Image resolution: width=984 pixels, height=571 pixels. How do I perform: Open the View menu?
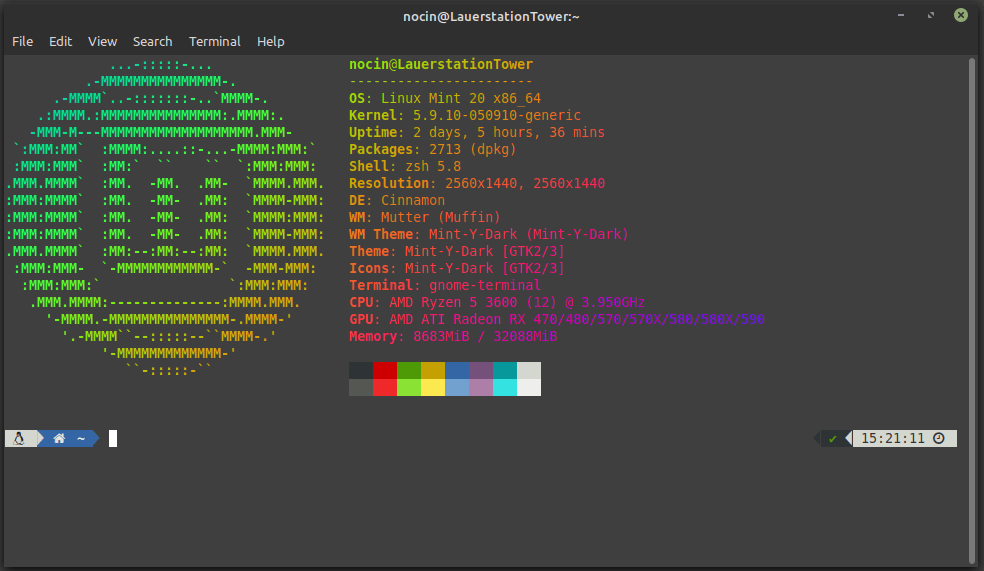102,41
